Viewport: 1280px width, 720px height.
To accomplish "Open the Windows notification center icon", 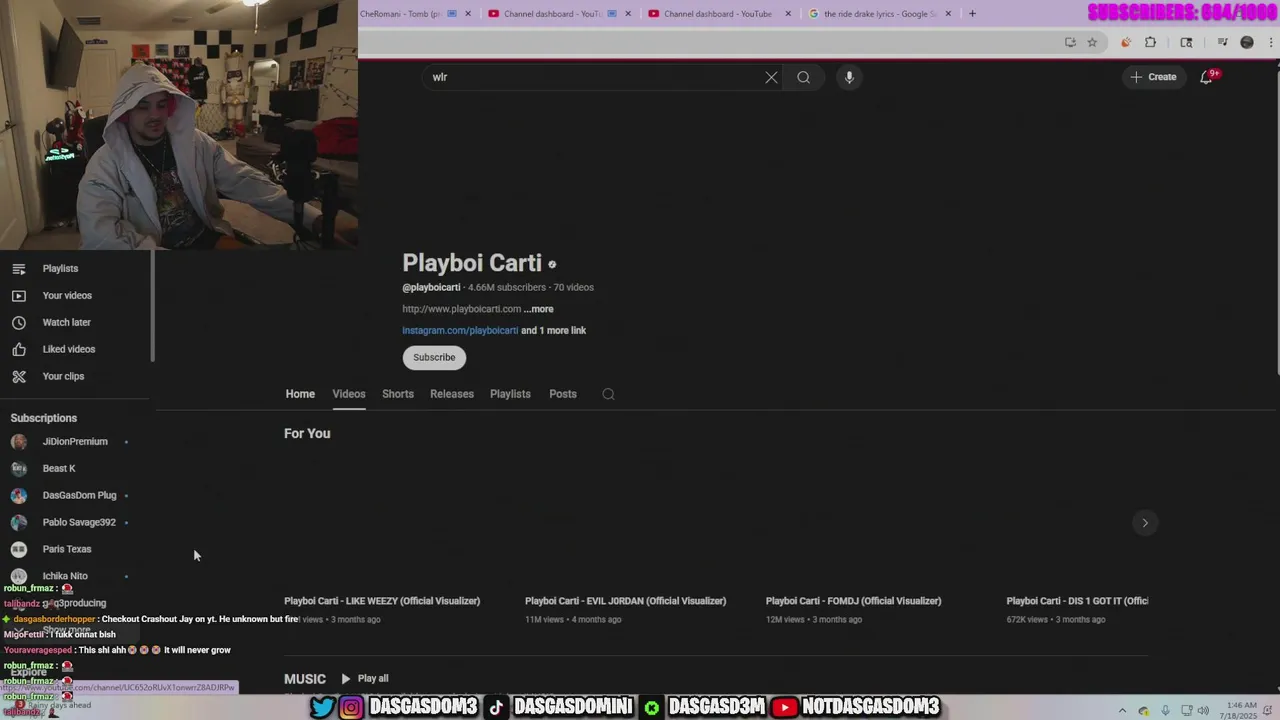I will [x=1268, y=711].
